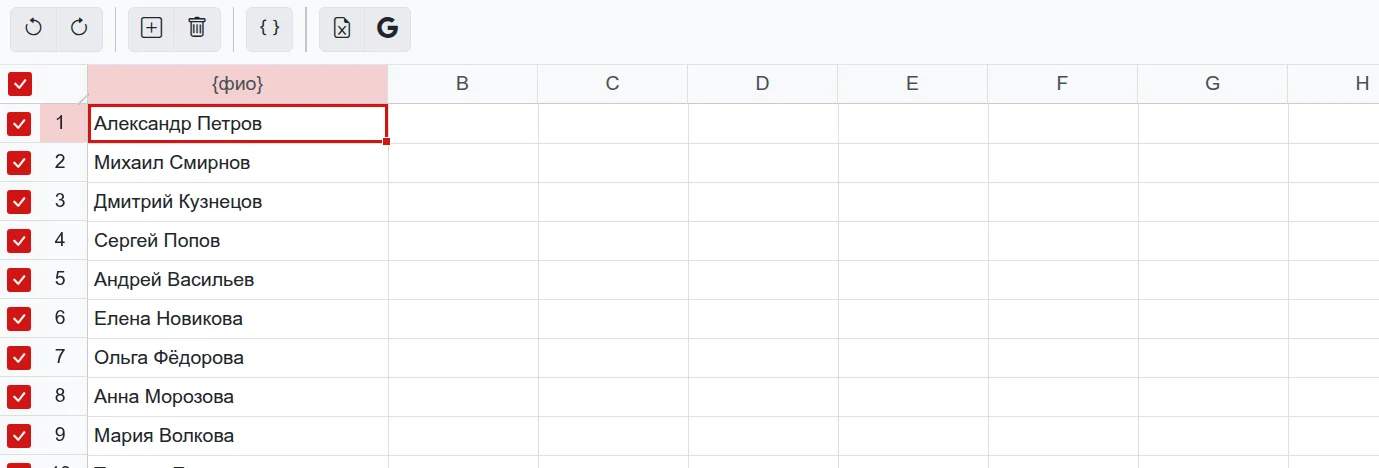Select the {фио} column header
The height and width of the screenshot is (468, 1379).
coord(238,84)
